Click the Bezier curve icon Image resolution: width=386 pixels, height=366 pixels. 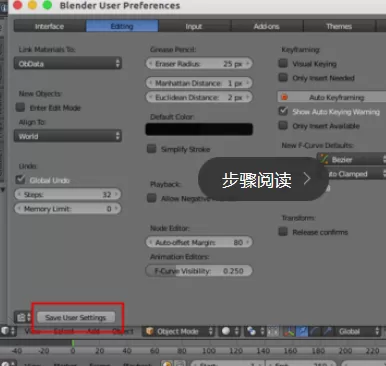(324, 159)
